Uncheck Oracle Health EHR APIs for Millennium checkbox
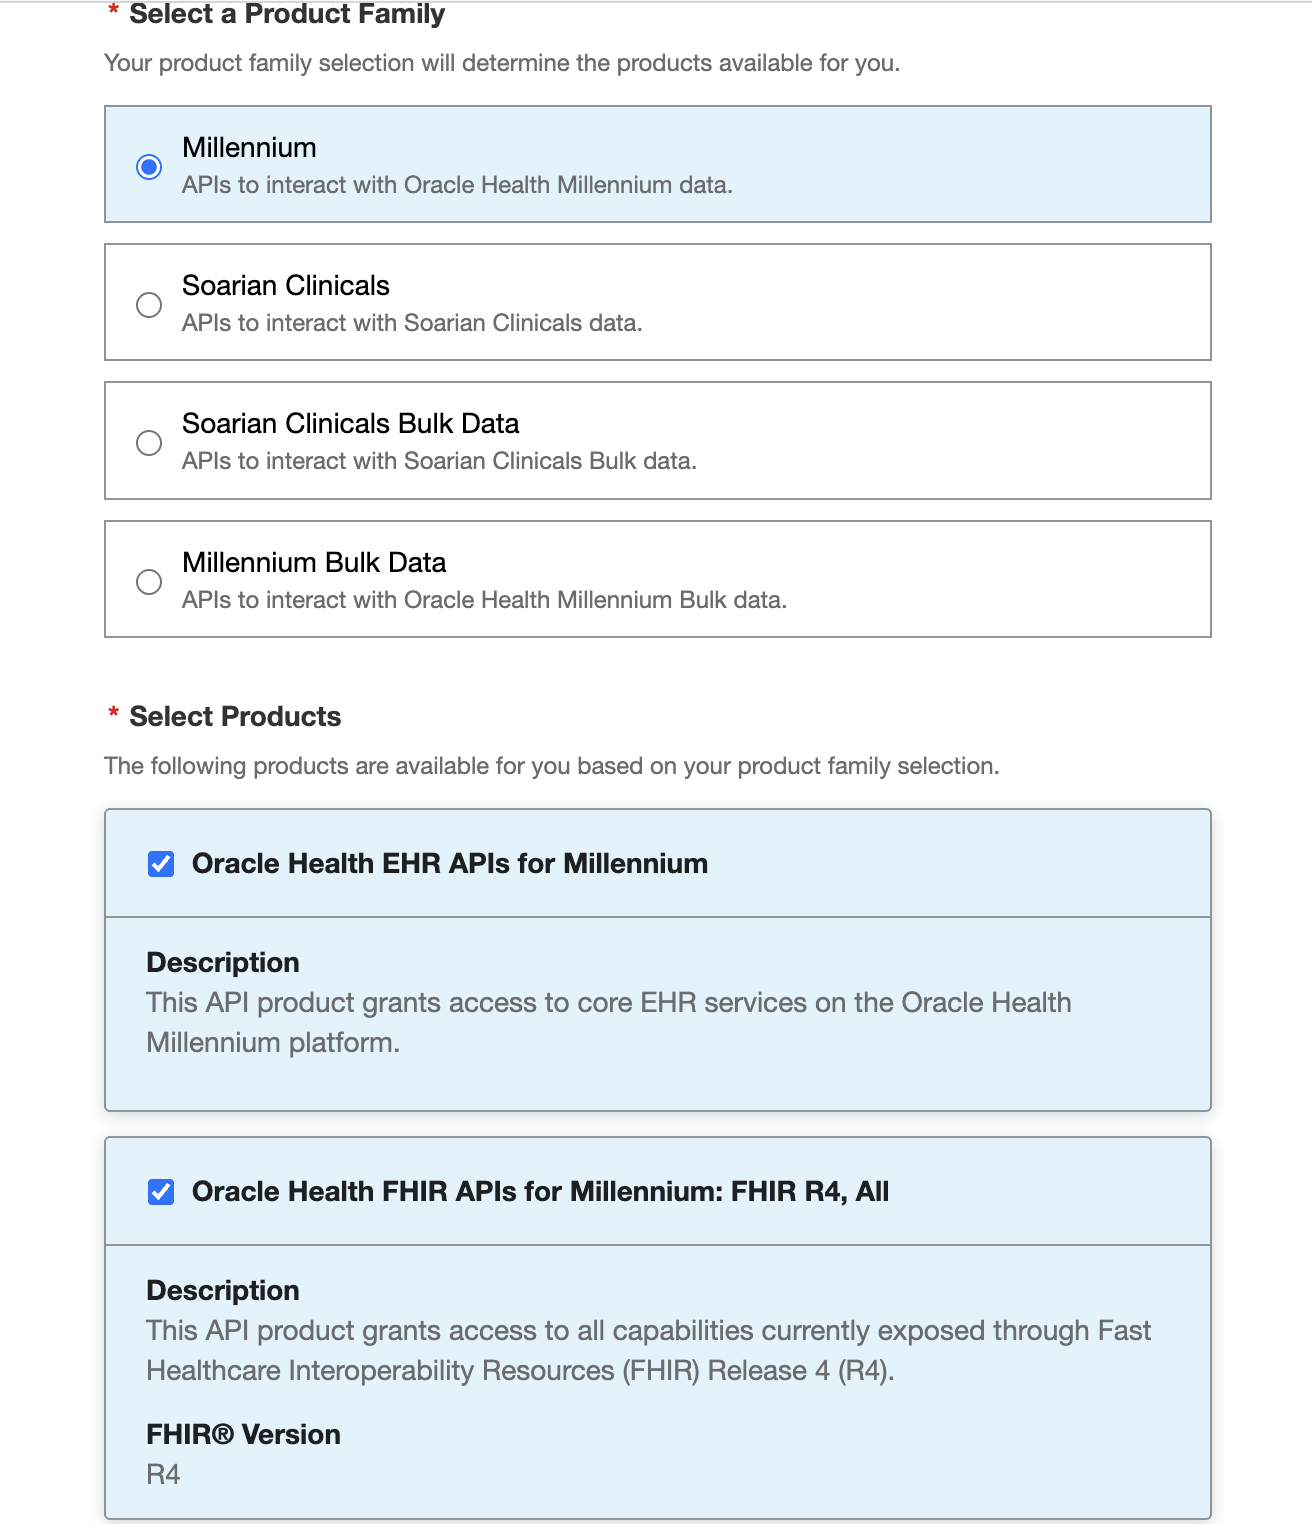 pyautogui.click(x=161, y=864)
